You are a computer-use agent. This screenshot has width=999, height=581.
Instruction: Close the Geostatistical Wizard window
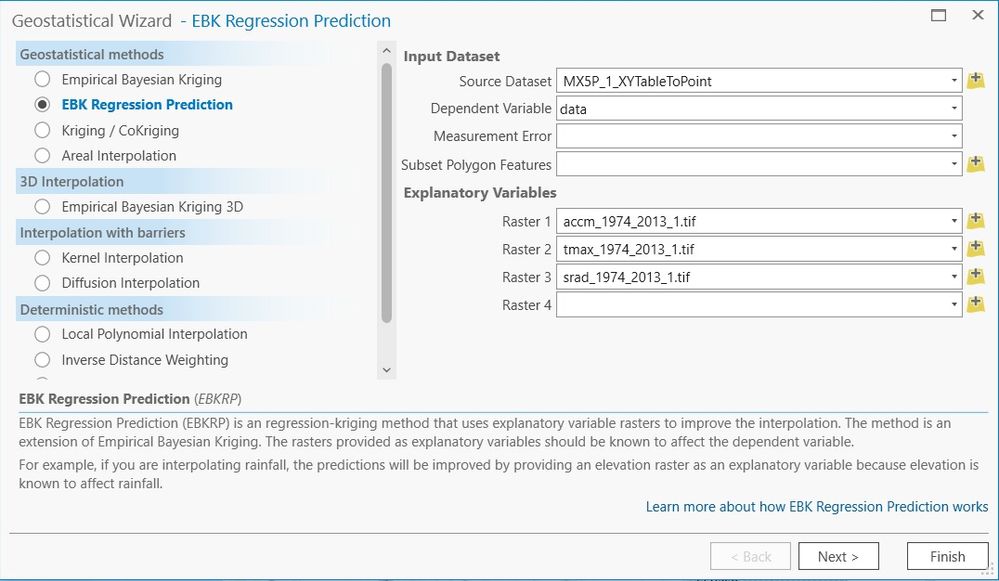pos(977,15)
